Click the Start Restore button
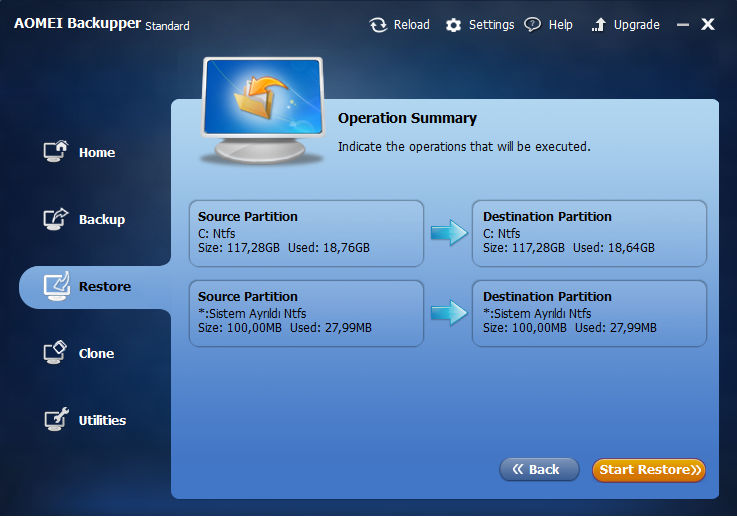Image resolution: width=737 pixels, height=518 pixels. pyautogui.click(x=649, y=470)
